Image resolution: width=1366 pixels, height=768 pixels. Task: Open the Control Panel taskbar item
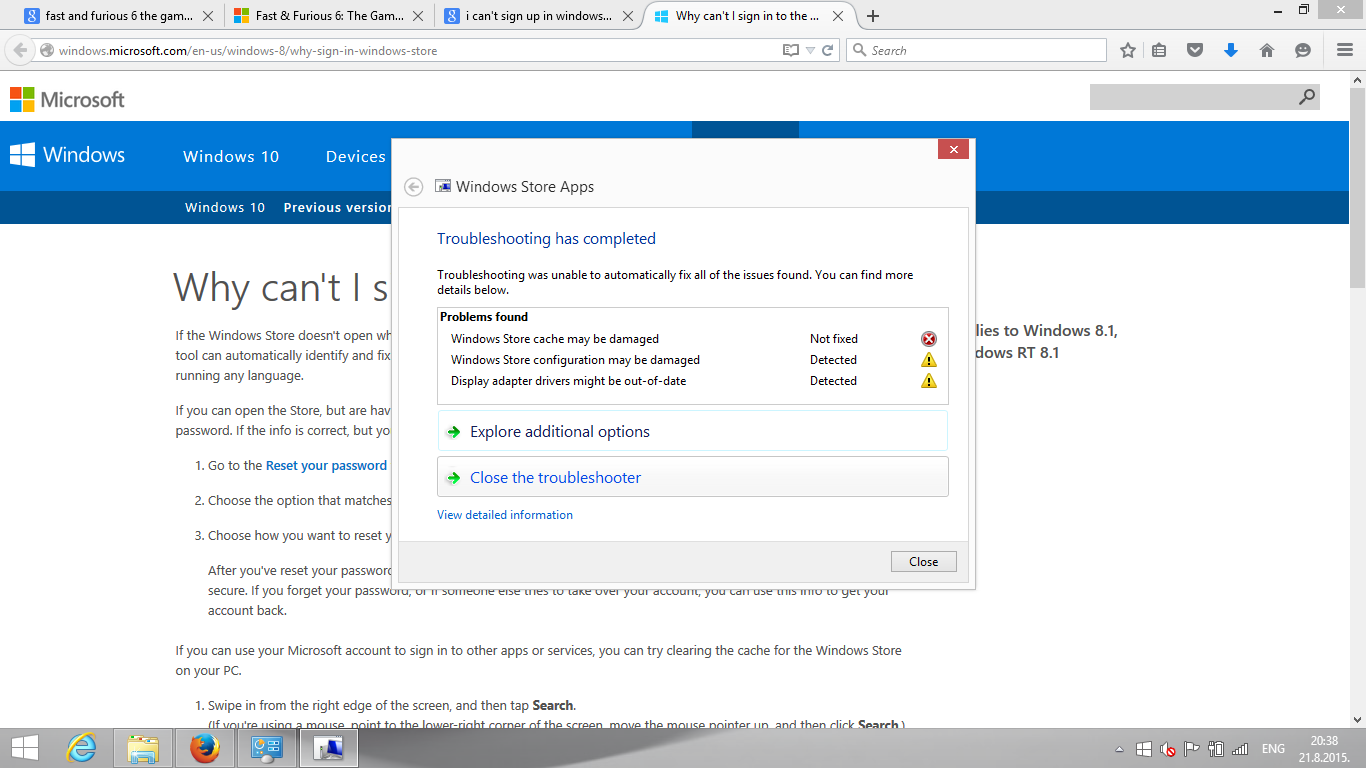coord(267,748)
